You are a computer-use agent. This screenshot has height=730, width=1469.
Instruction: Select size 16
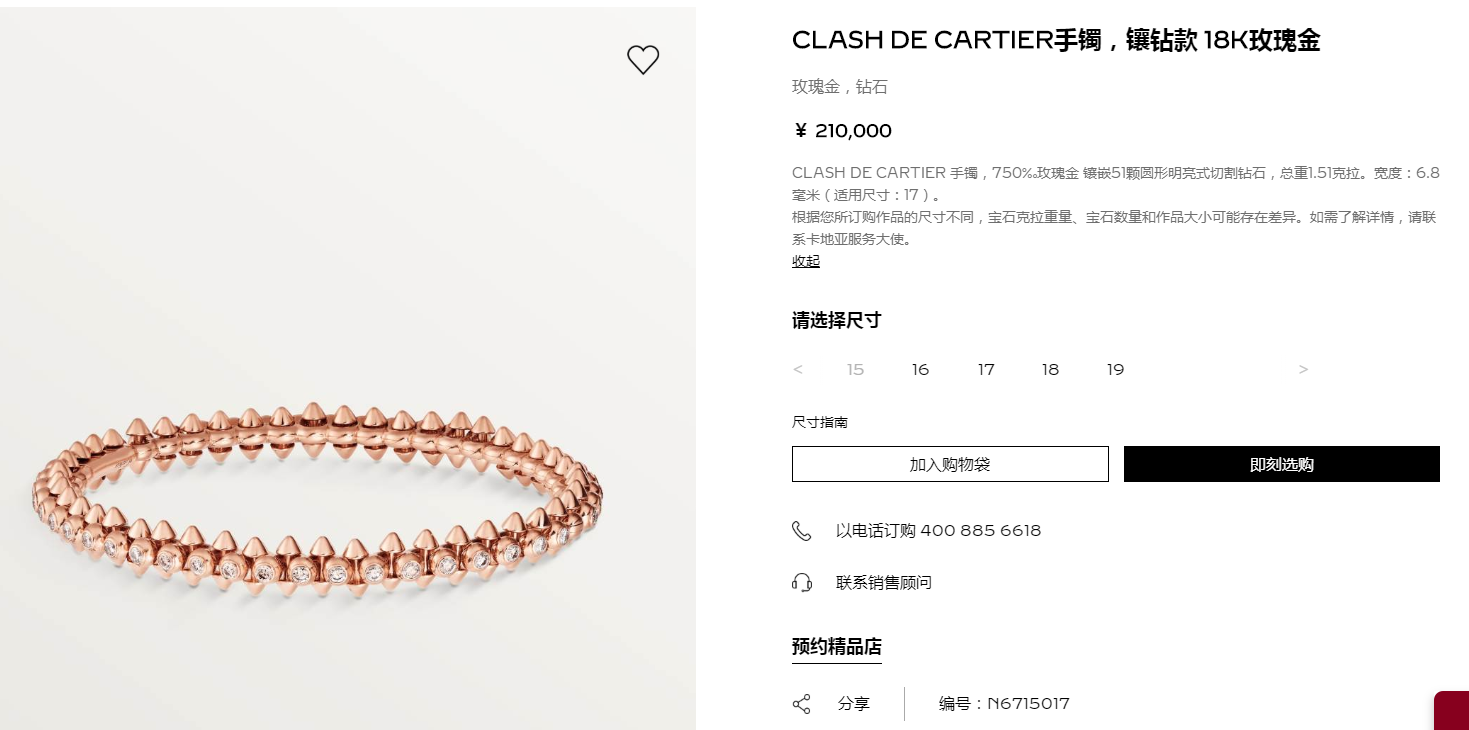pos(920,370)
